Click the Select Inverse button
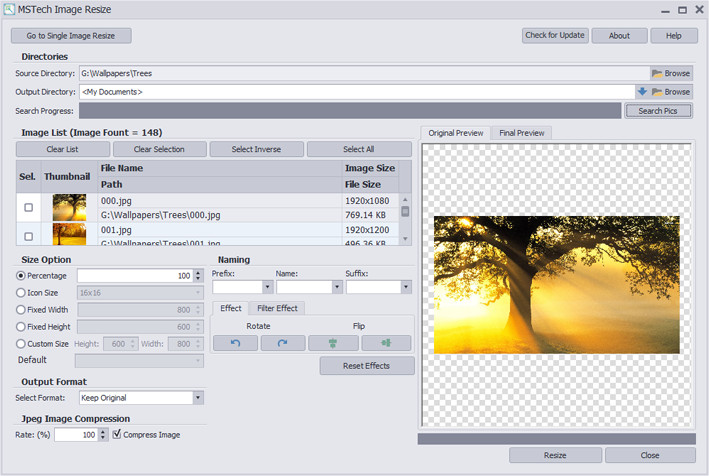The height and width of the screenshot is (476, 709). [x=256, y=149]
